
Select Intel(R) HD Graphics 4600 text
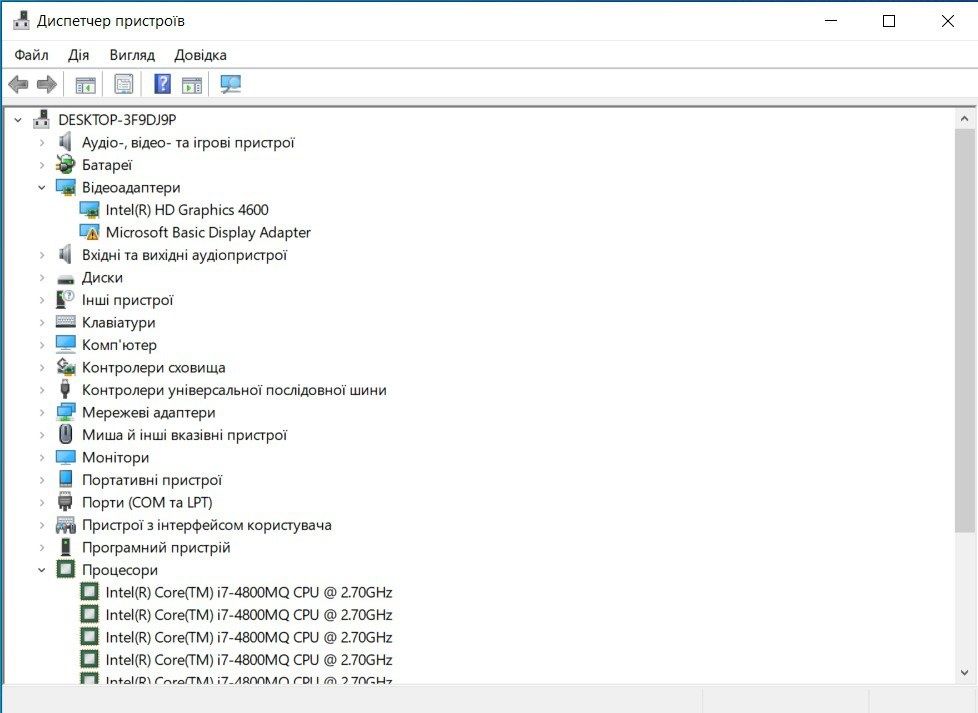pos(187,210)
